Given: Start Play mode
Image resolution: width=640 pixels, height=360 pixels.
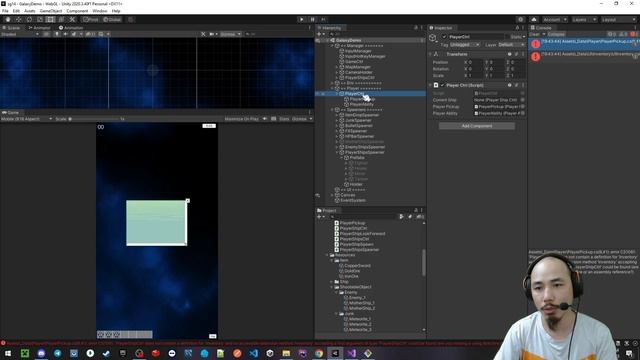Looking at the screenshot, I should (x=302, y=19).
